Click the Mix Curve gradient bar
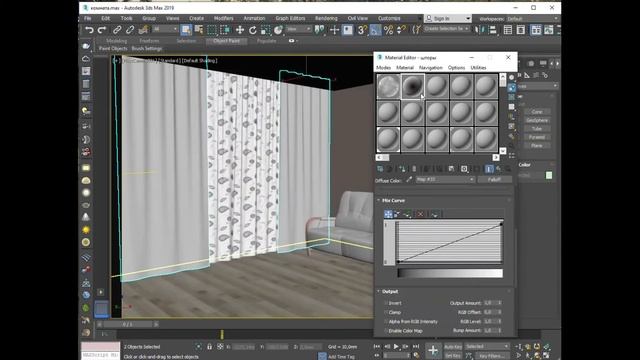The height and width of the screenshot is (360, 640). click(450, 273)
